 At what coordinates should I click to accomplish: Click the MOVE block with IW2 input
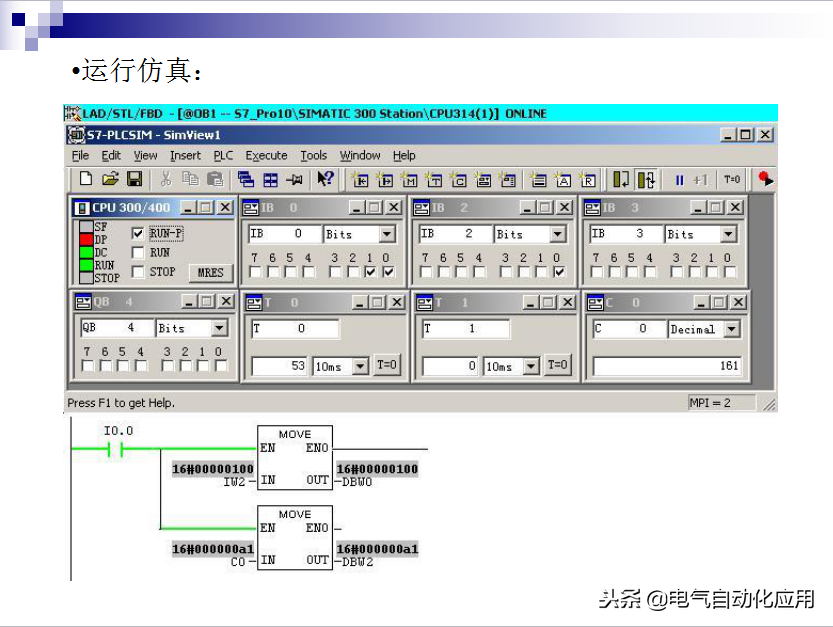295,457
